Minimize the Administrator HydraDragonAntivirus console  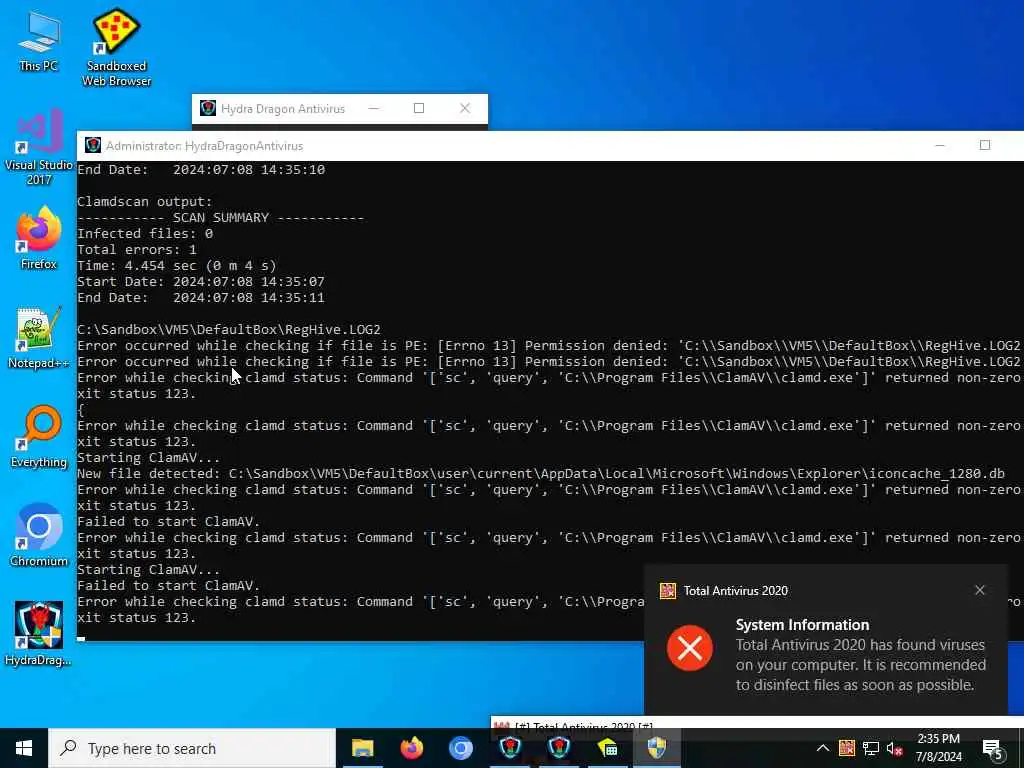(940, 145)
